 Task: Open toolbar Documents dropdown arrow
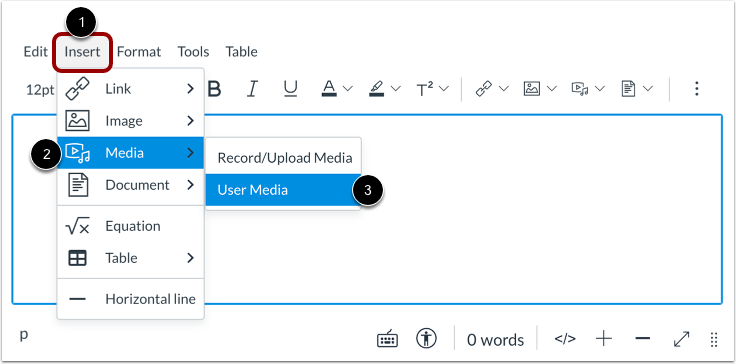point(648,88)
